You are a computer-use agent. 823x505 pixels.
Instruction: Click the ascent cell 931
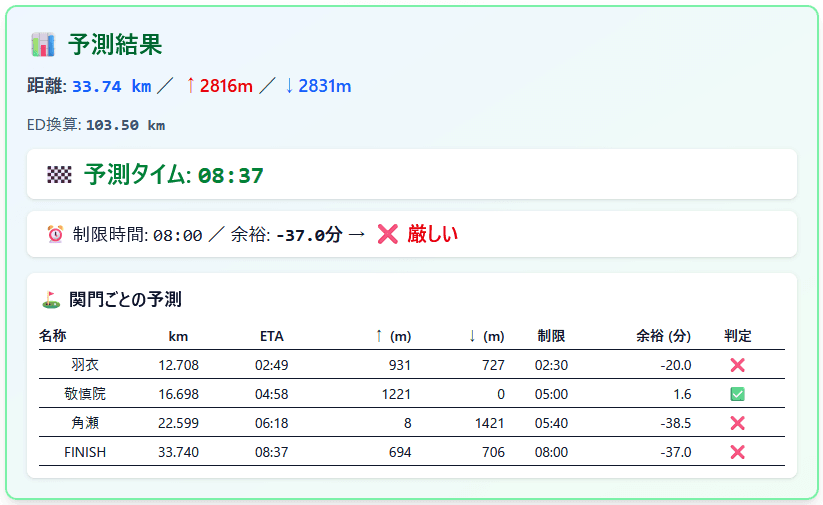[x=400, y=365]
